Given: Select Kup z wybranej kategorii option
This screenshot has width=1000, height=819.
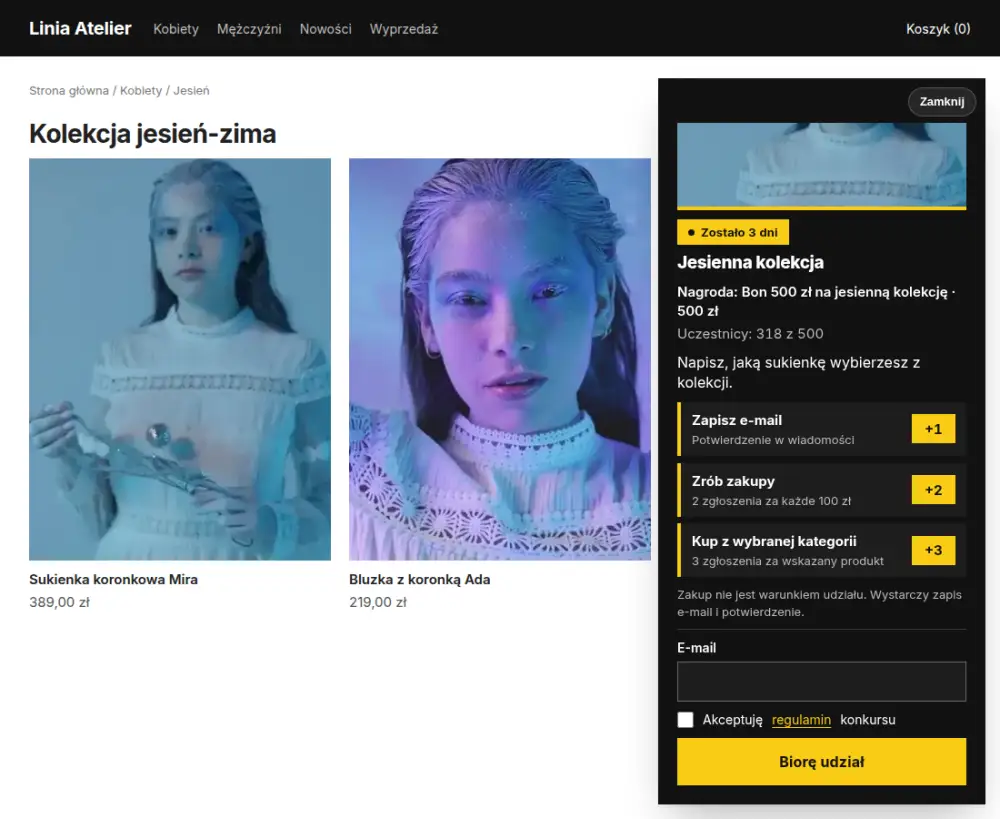Looking at the screenshot, I should [821, 550].
